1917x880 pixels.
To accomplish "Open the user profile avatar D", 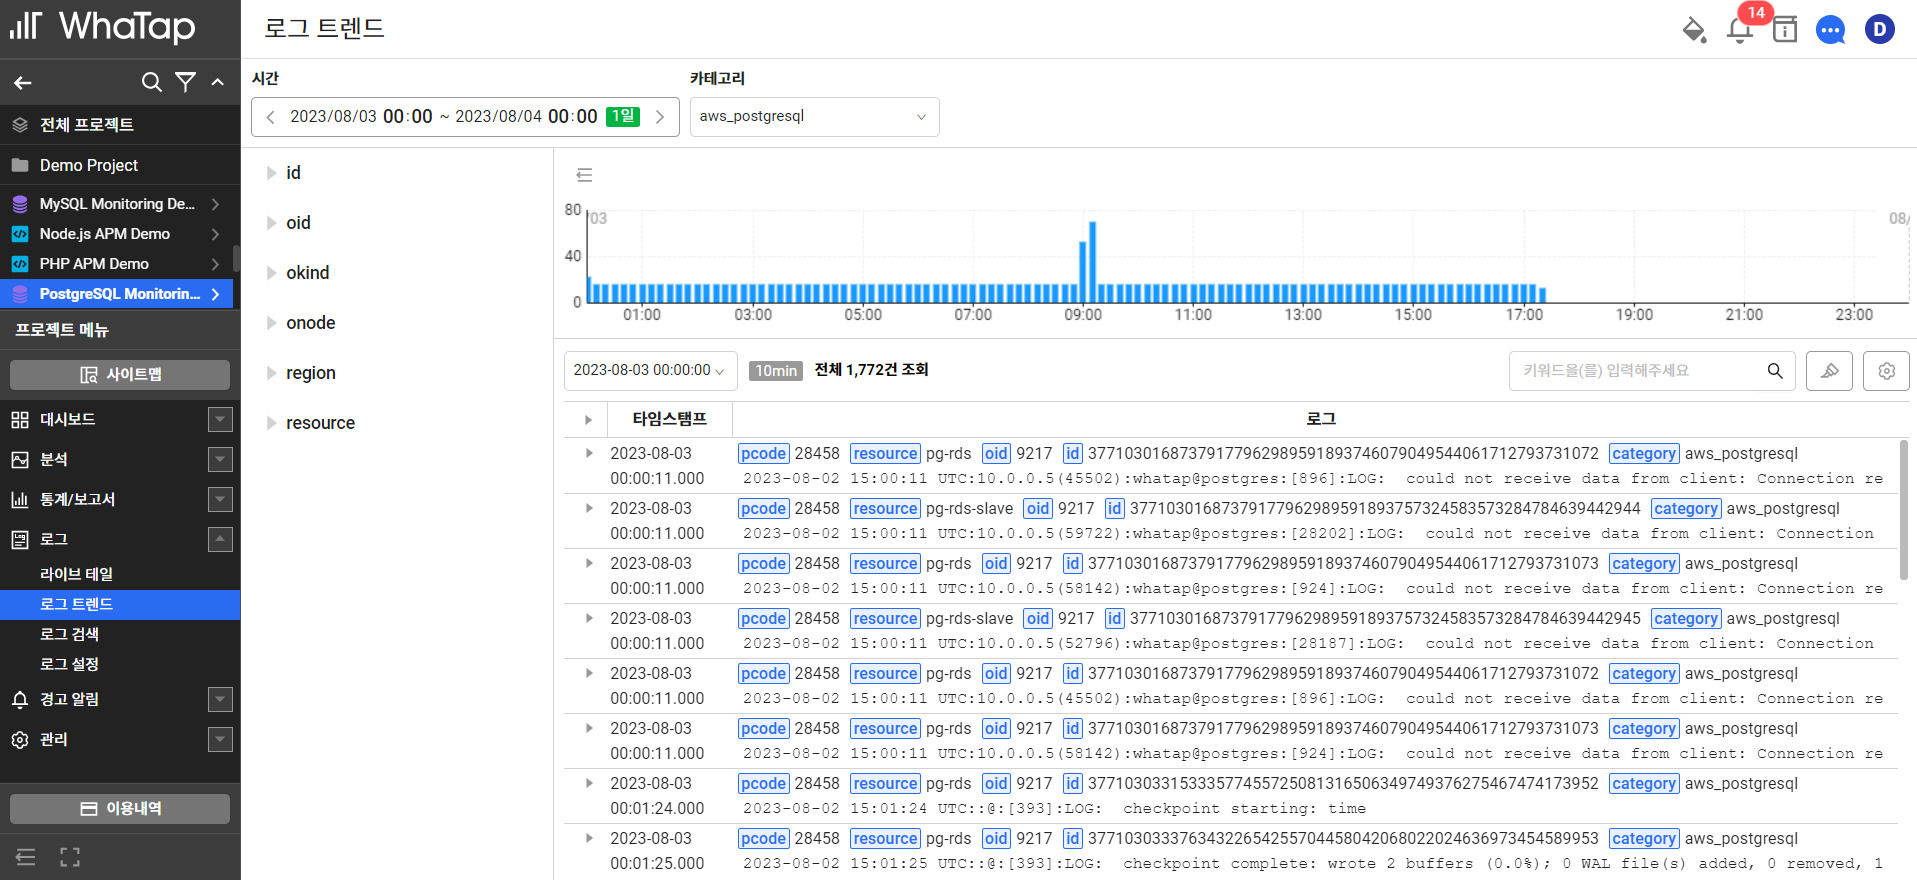I will tap(1880, 29).
